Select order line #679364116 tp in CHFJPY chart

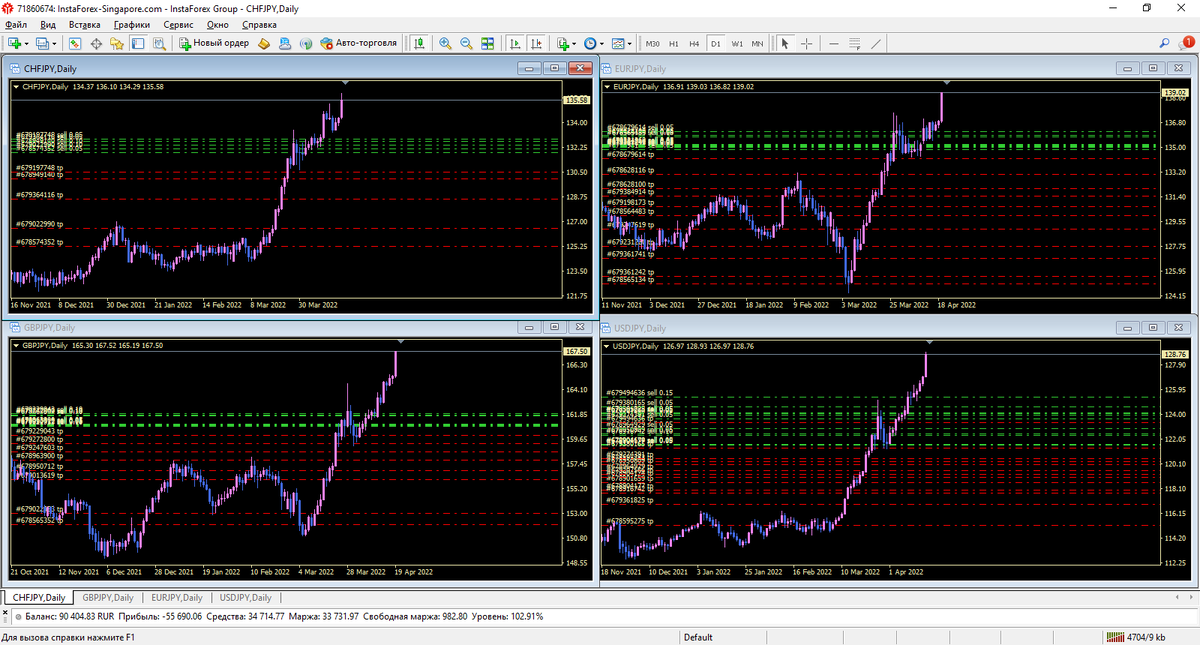click(40, 195)
